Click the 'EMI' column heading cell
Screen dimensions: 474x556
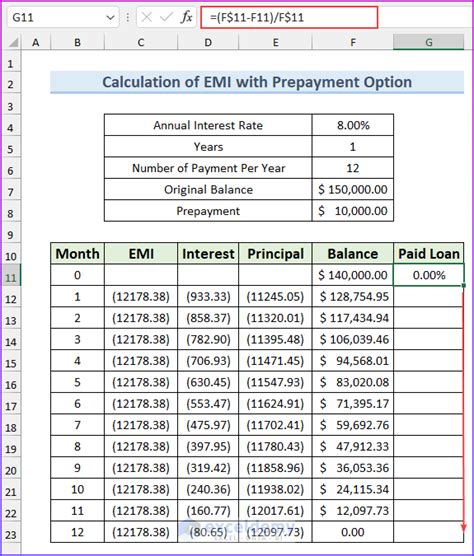click(x=141, y=254)
